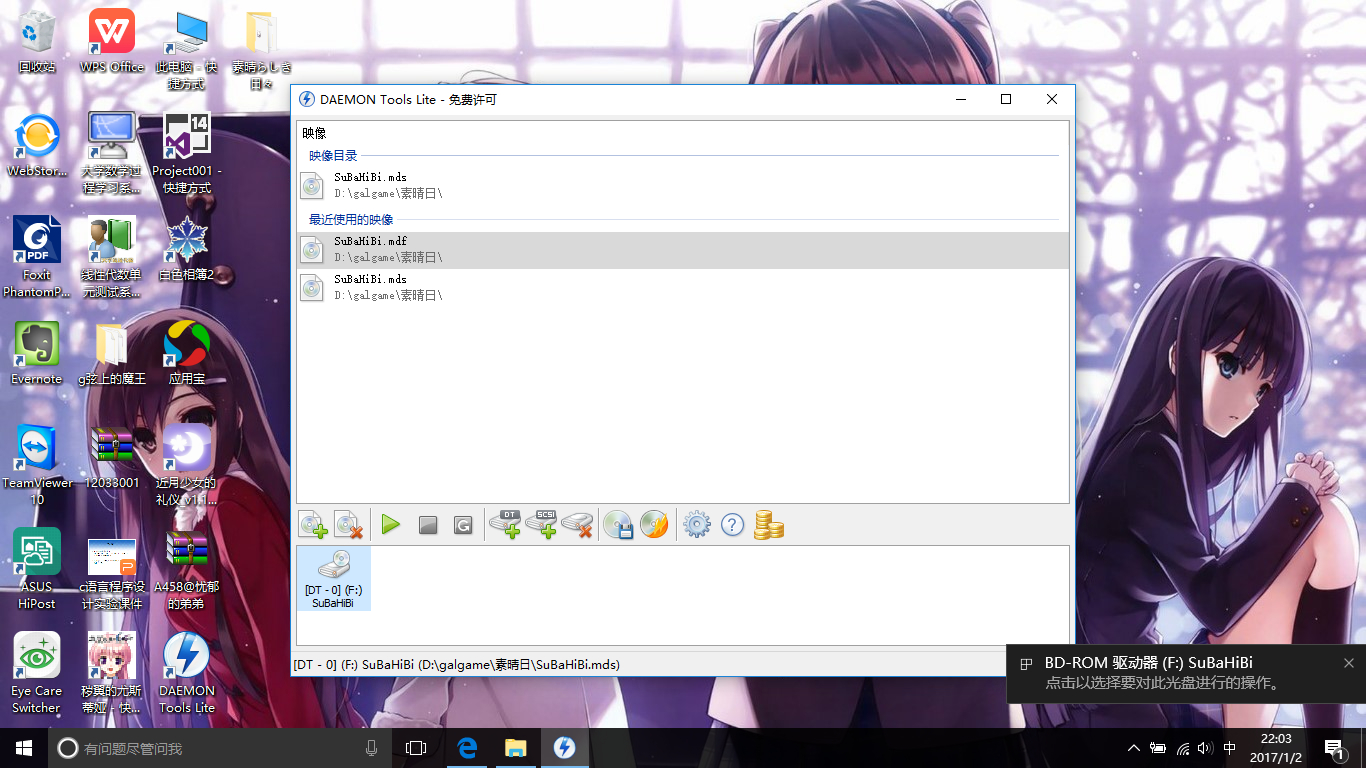Maximize the DAEMON Tools Lite window
Image resolution: width=1366 pixels, height=768 pixels.
pos(1006,99)
